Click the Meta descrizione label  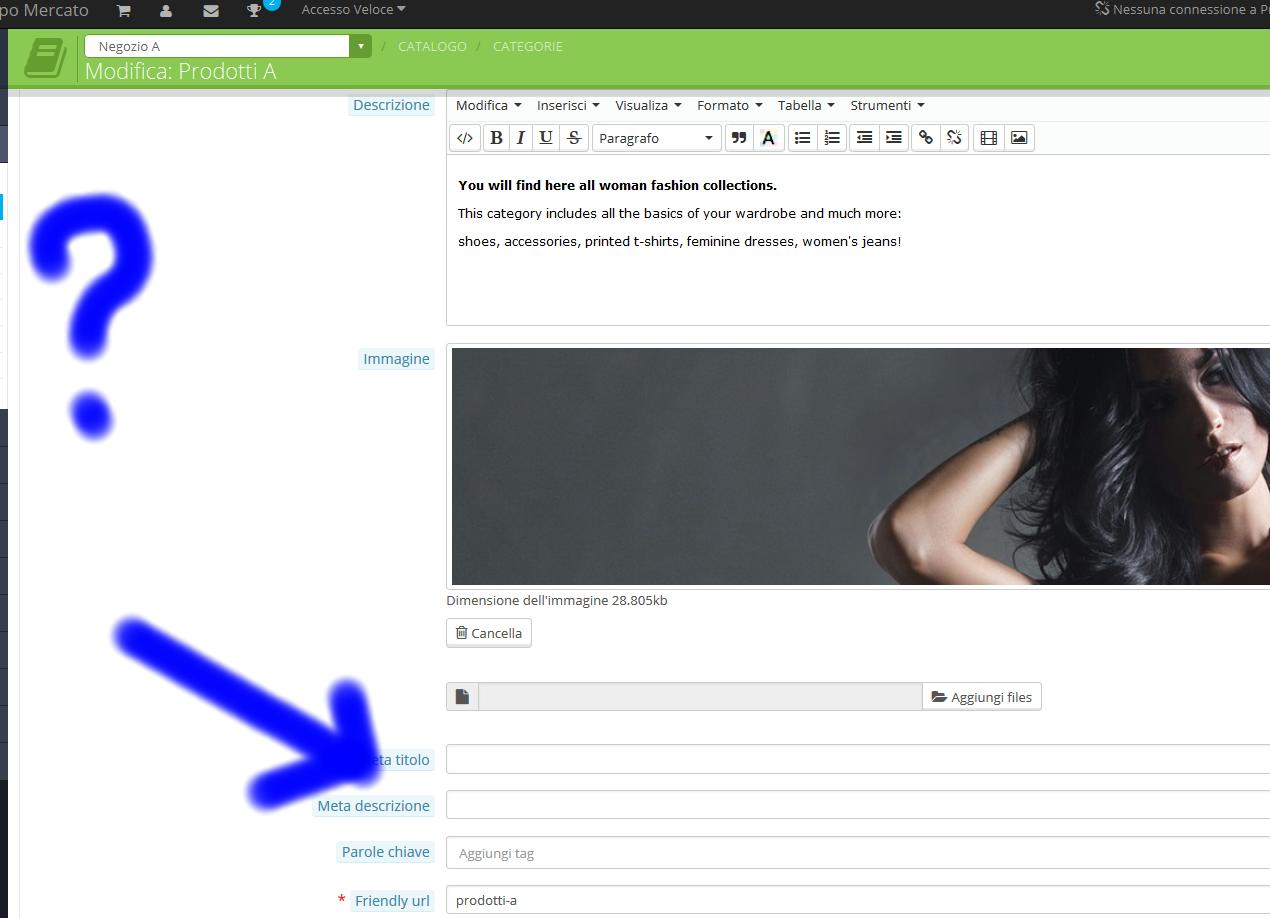click(374, 806)
